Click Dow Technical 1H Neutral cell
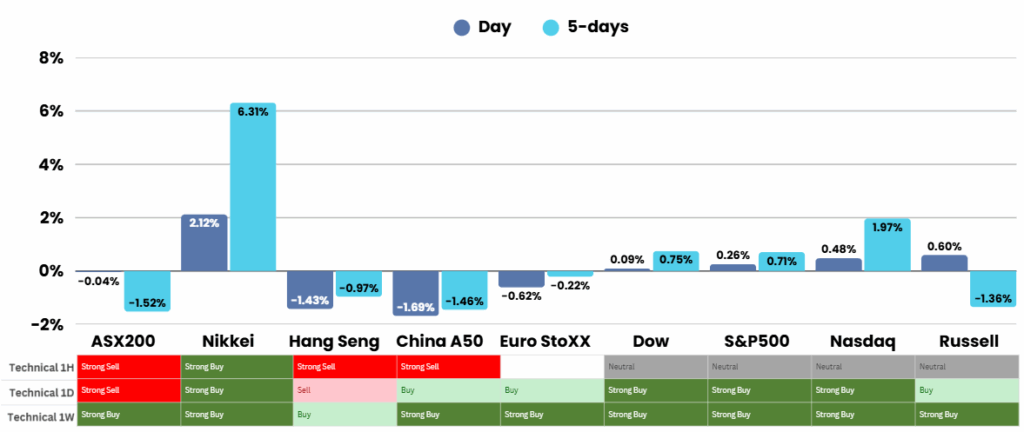The width and height of the screenshot is (1024, 432). [x=655, y=367]
